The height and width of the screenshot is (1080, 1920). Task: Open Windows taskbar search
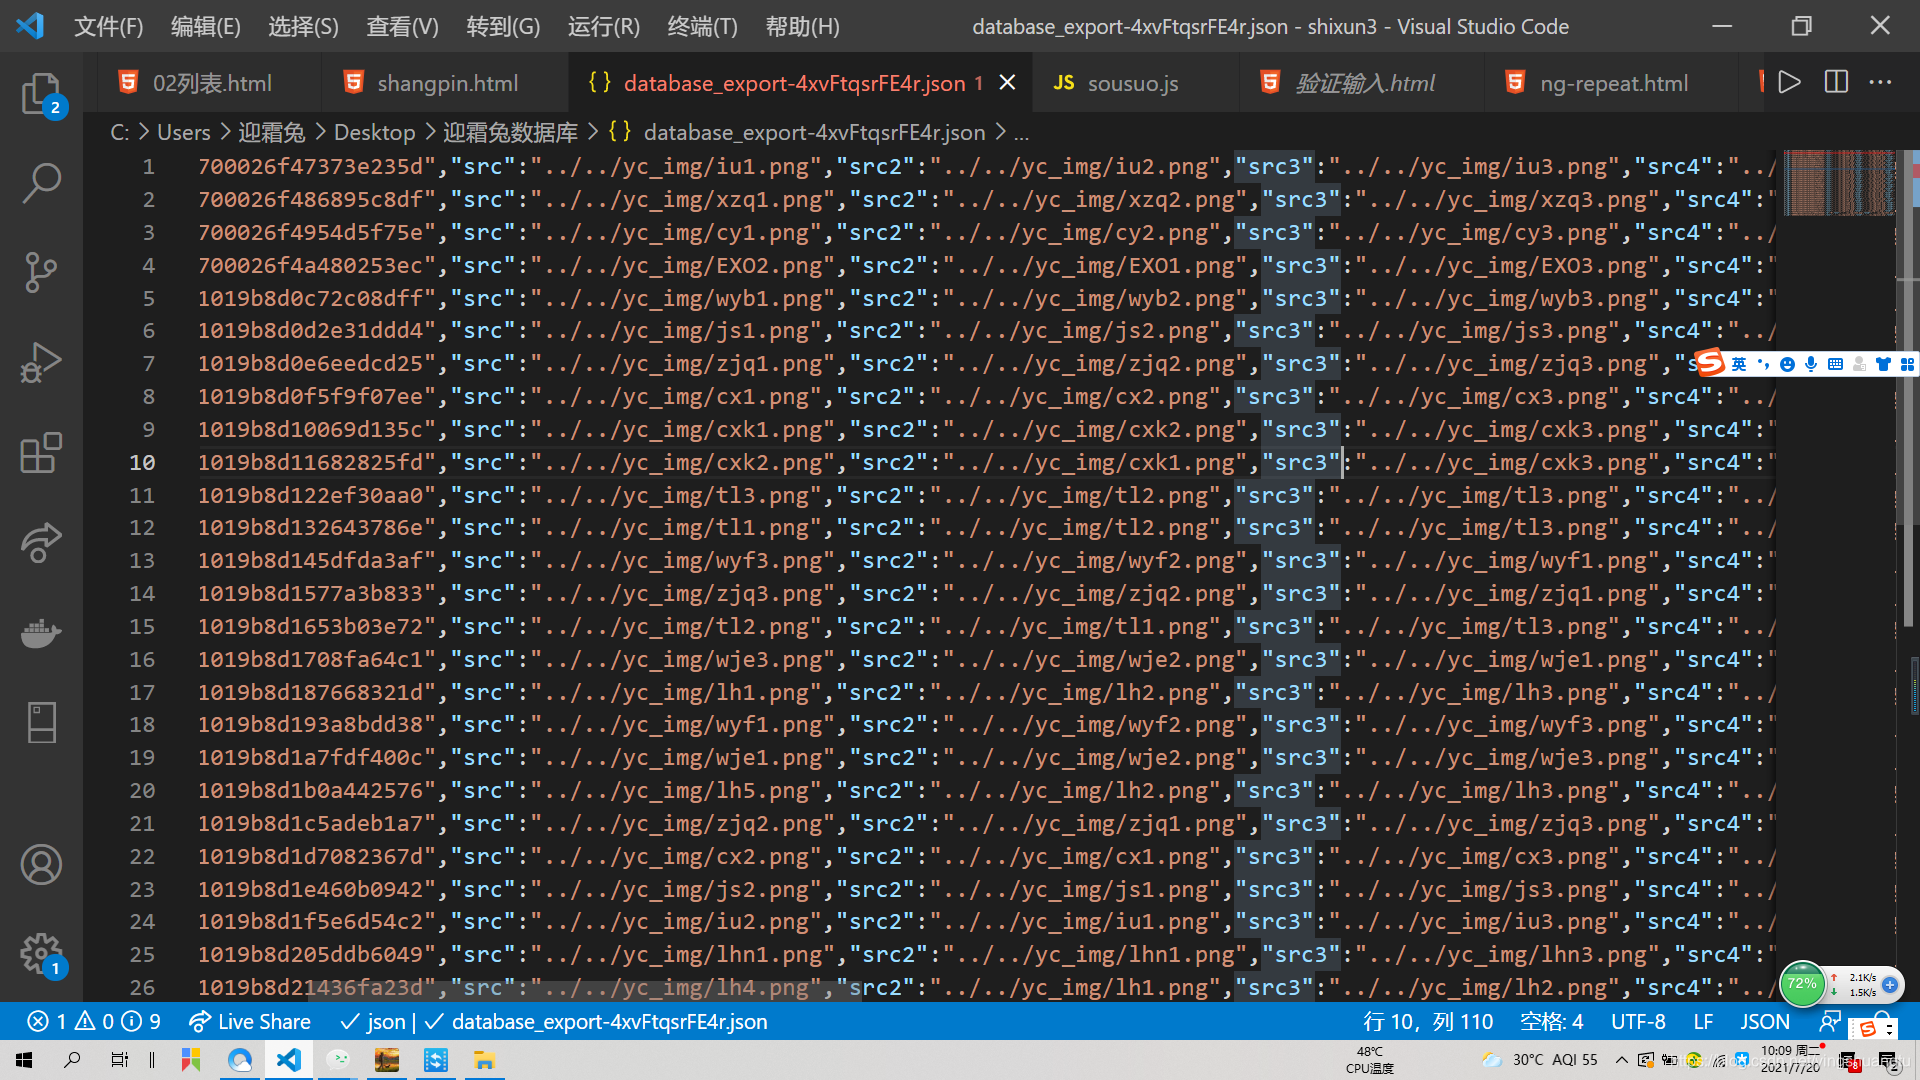click(72, 1060)
